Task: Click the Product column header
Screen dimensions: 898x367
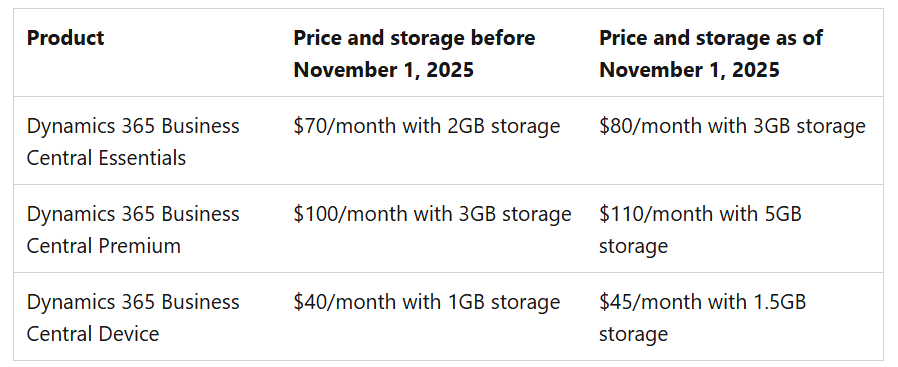Action: tap(65, 38)
